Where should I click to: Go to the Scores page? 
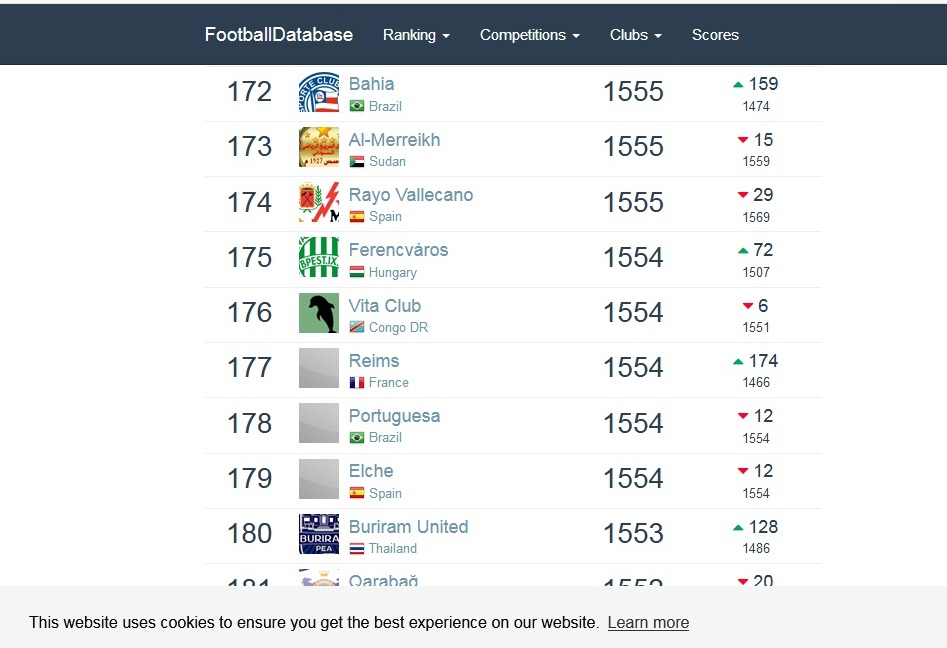point(715,35)
